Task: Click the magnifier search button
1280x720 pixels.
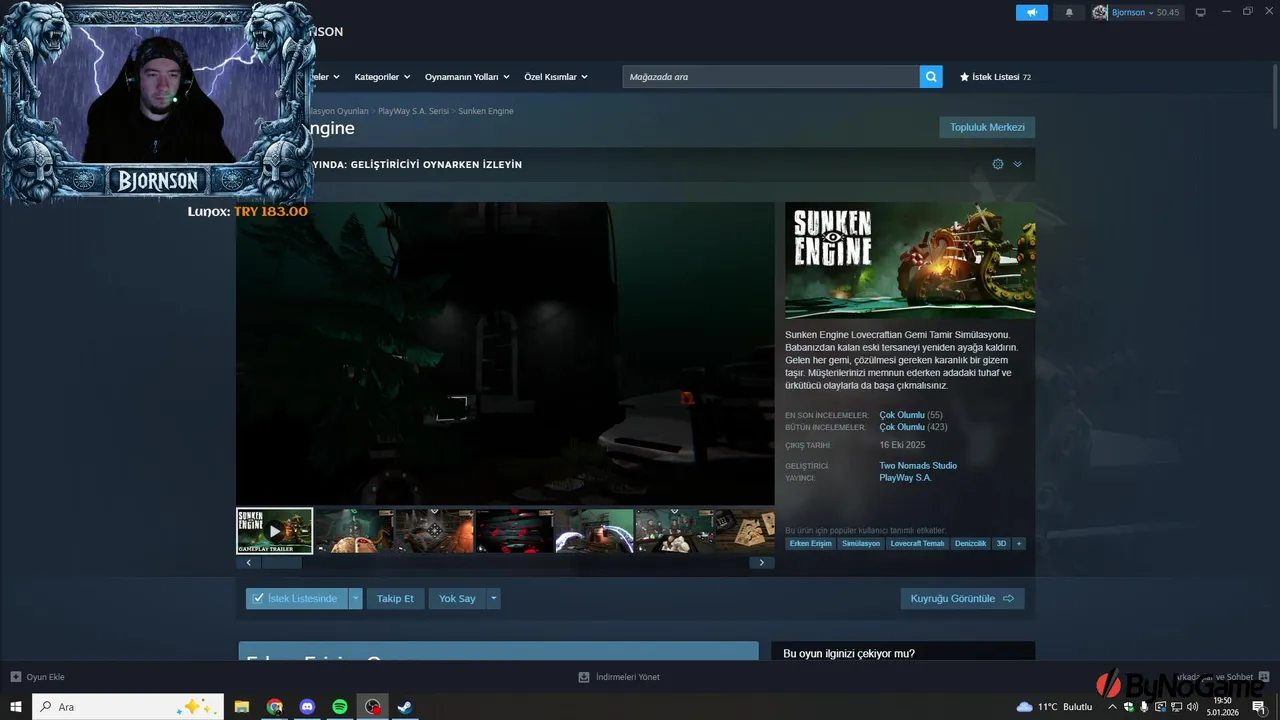Action: click(x=931, y=77)
